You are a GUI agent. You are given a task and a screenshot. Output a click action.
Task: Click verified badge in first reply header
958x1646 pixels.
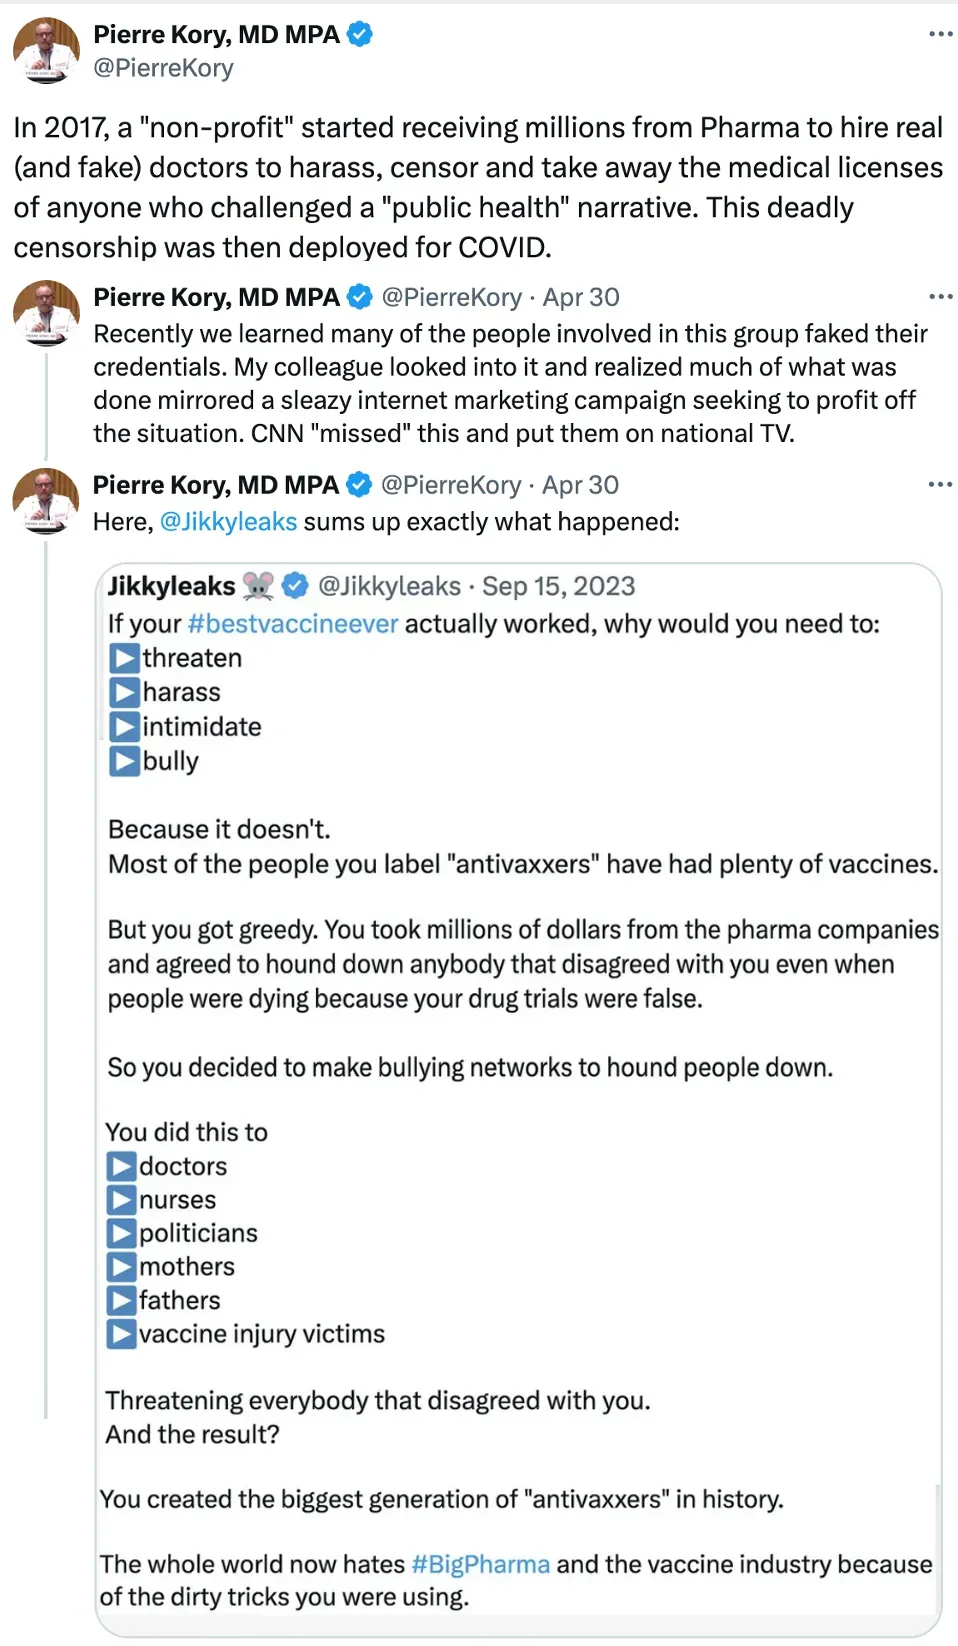click(x=360, y=297)
